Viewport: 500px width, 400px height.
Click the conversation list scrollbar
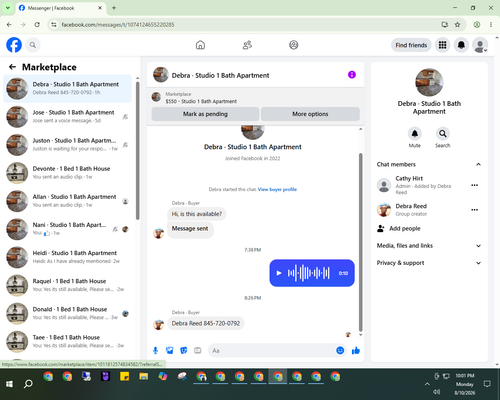click(x=137, y=150)
